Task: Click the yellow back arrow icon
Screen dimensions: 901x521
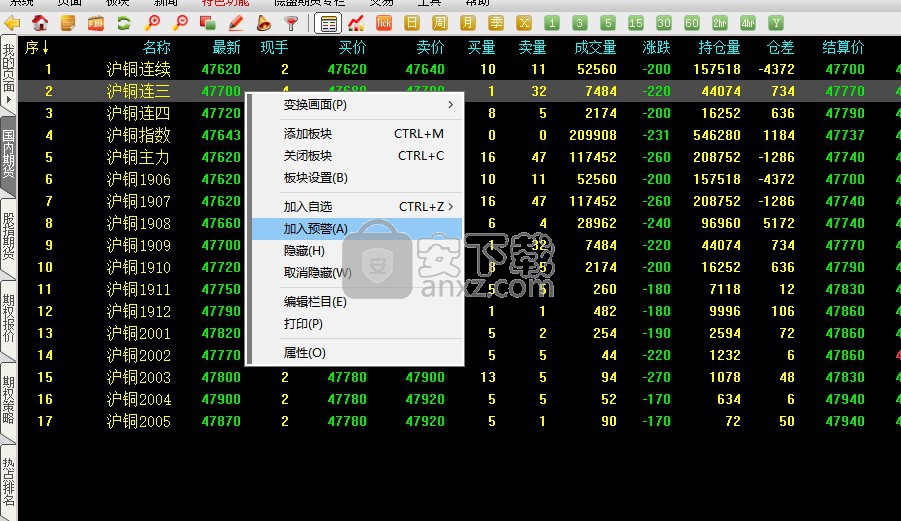Action: point(12,24)
